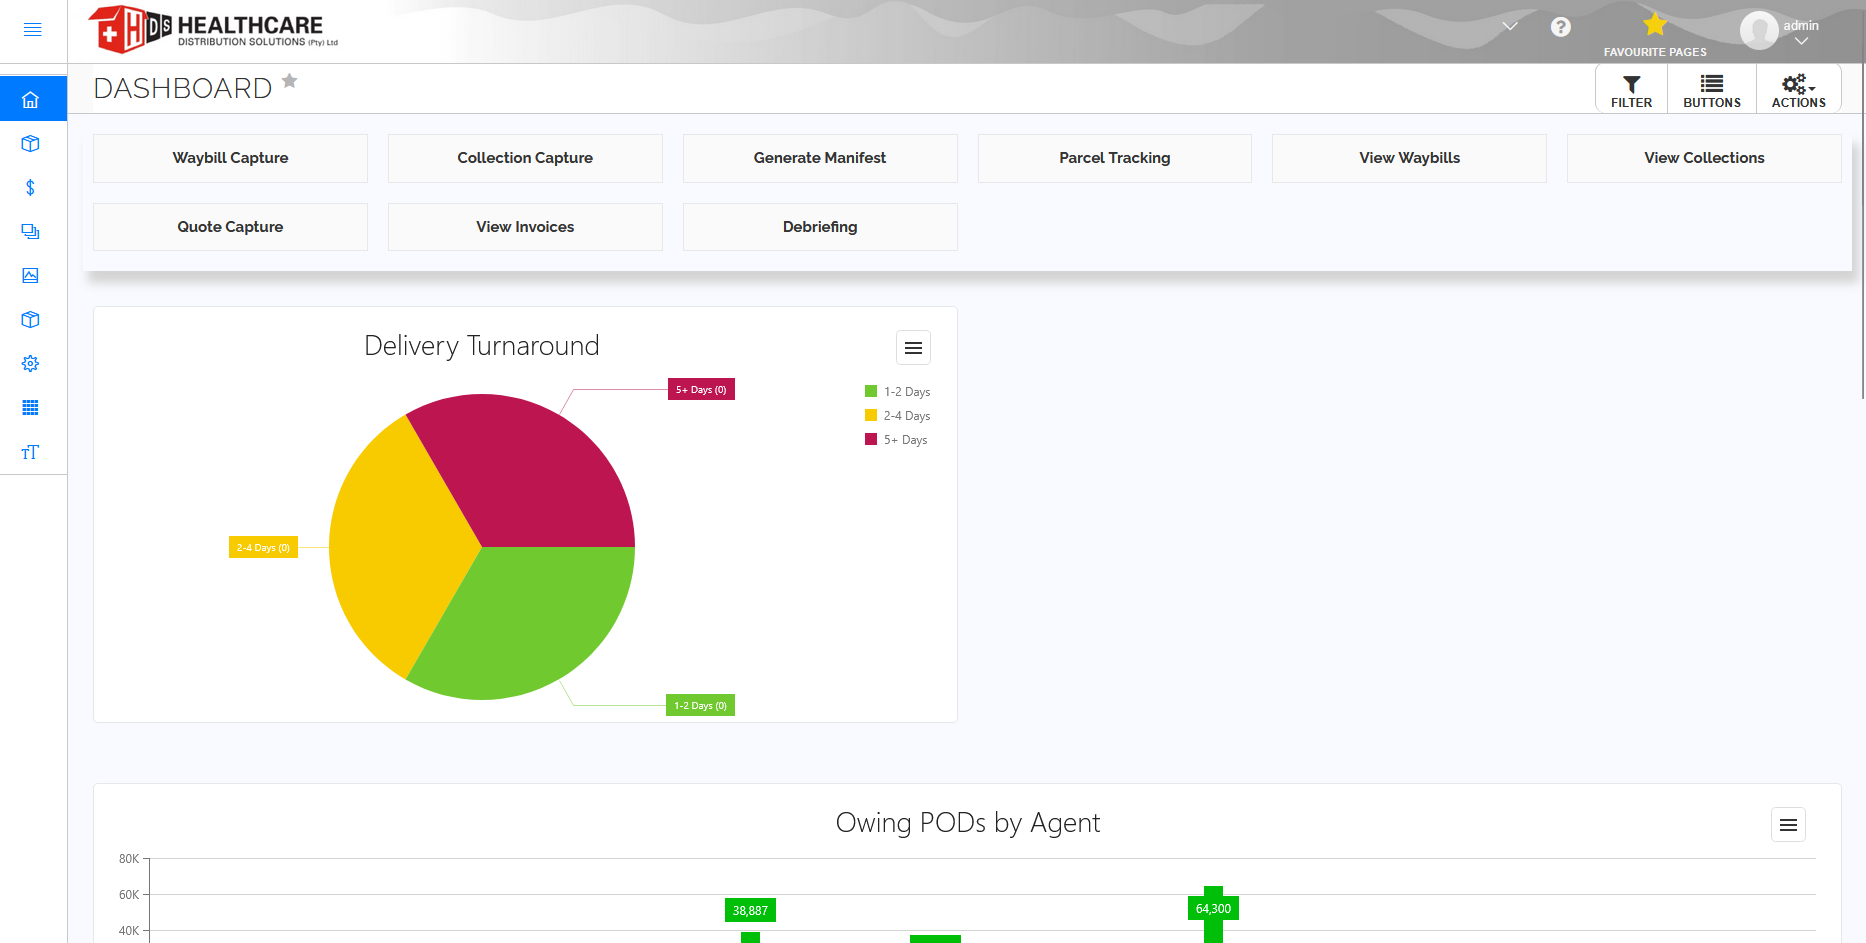Image resolution: width=1866 pixels, height=943 pixels.
Task: Open the settings gear icon in sidebar
Action: (31, 363)
